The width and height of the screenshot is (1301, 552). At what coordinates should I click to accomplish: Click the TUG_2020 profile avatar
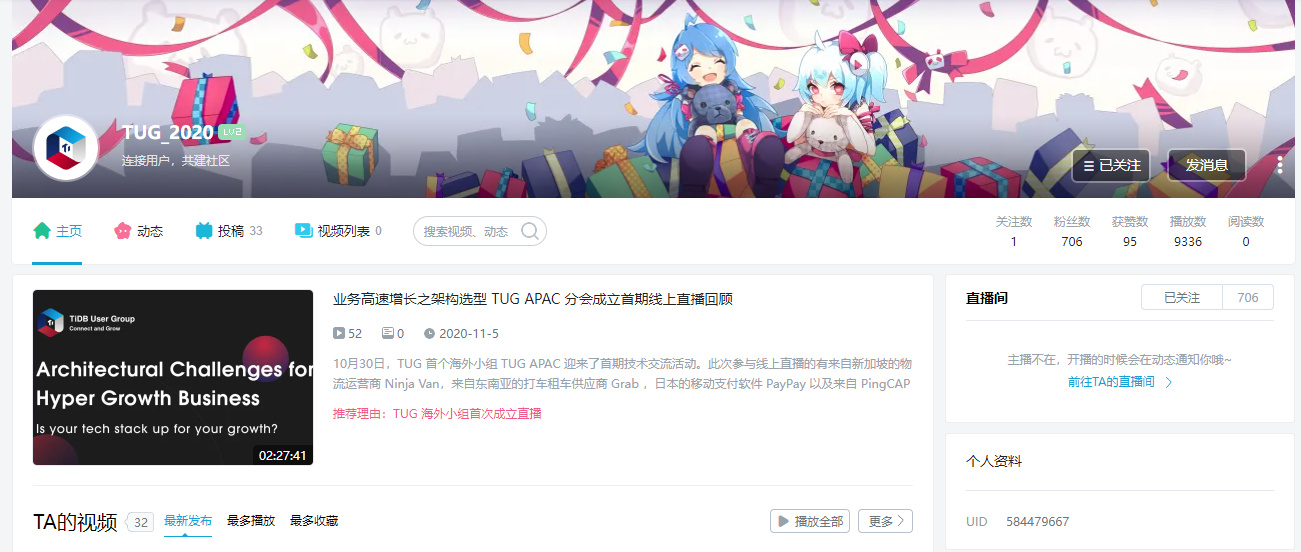click(66, 148)
